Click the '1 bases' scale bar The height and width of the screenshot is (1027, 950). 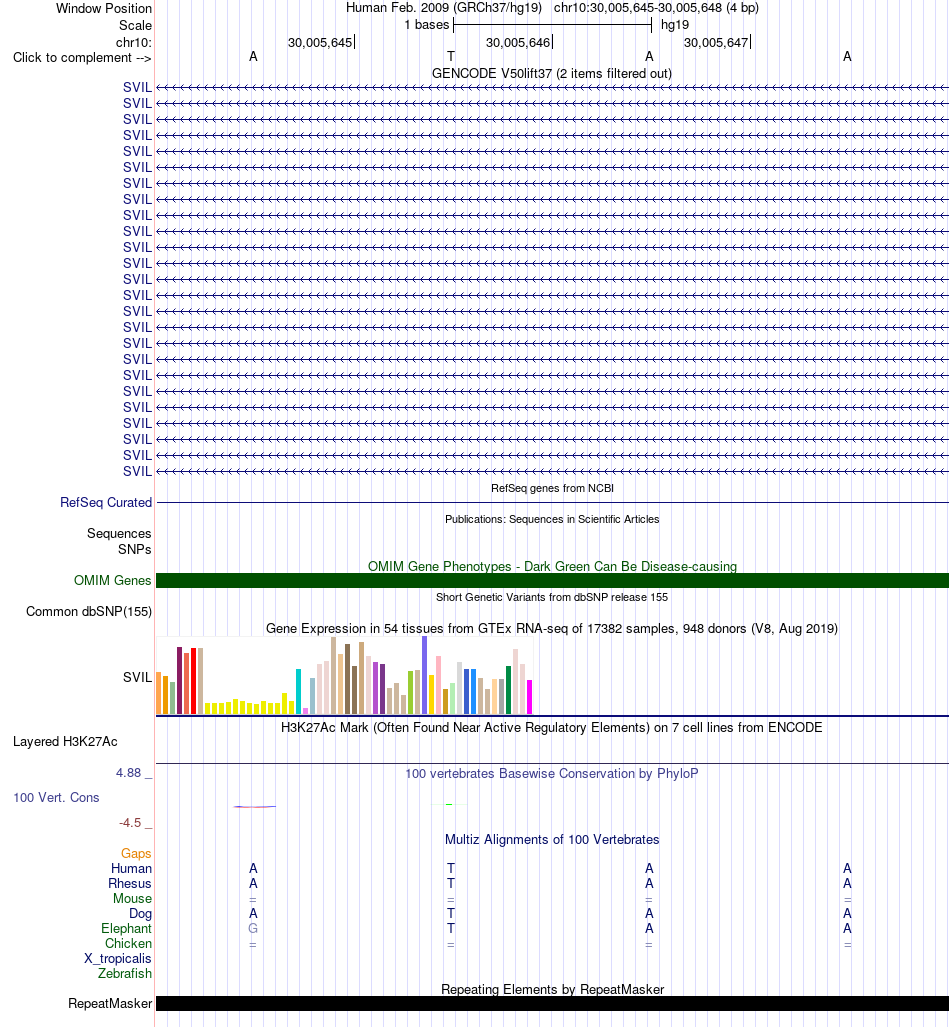click(x=552, y=25)
